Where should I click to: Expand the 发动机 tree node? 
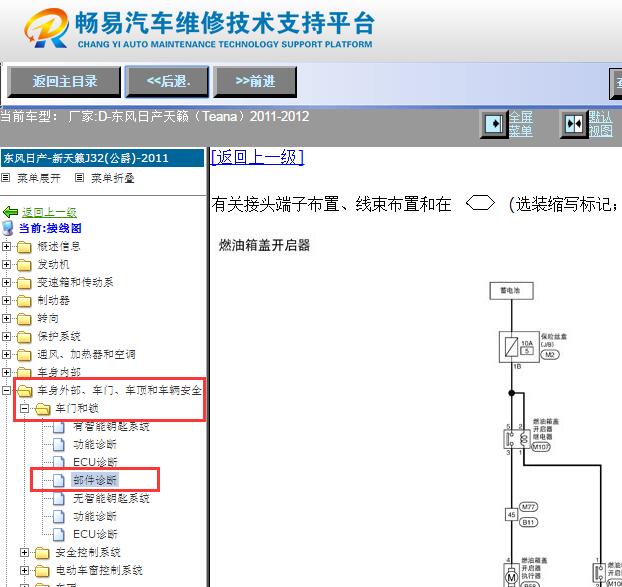point(6,264)
